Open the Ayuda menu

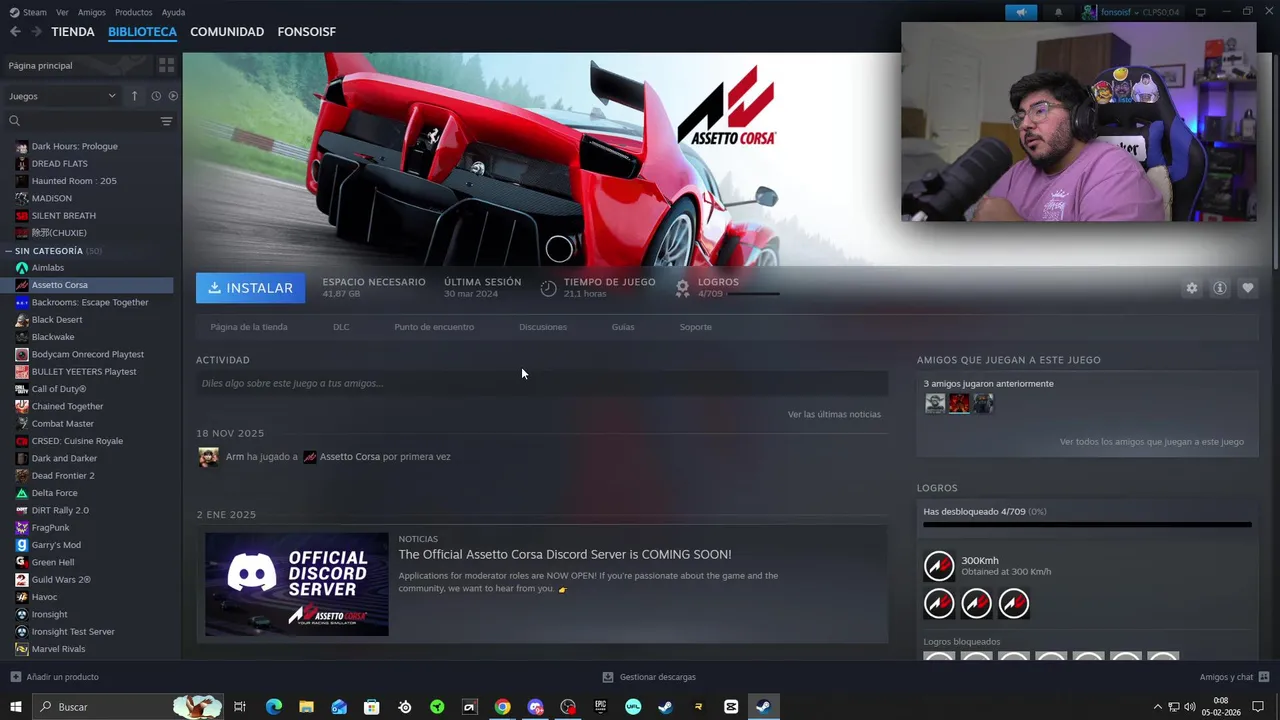pos(173,12)
